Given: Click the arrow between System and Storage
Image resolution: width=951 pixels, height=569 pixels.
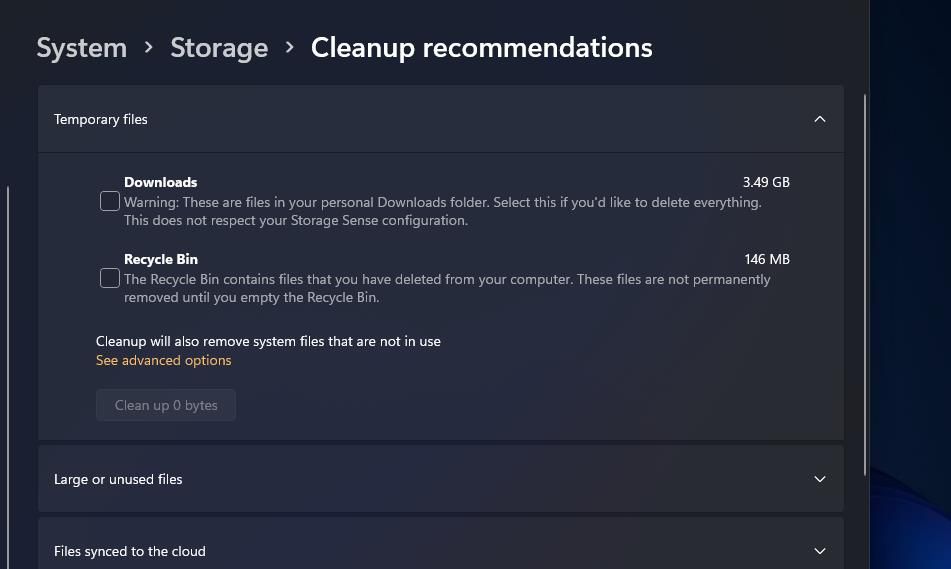Looking at the screenshot, I should [x=148, y=48].
